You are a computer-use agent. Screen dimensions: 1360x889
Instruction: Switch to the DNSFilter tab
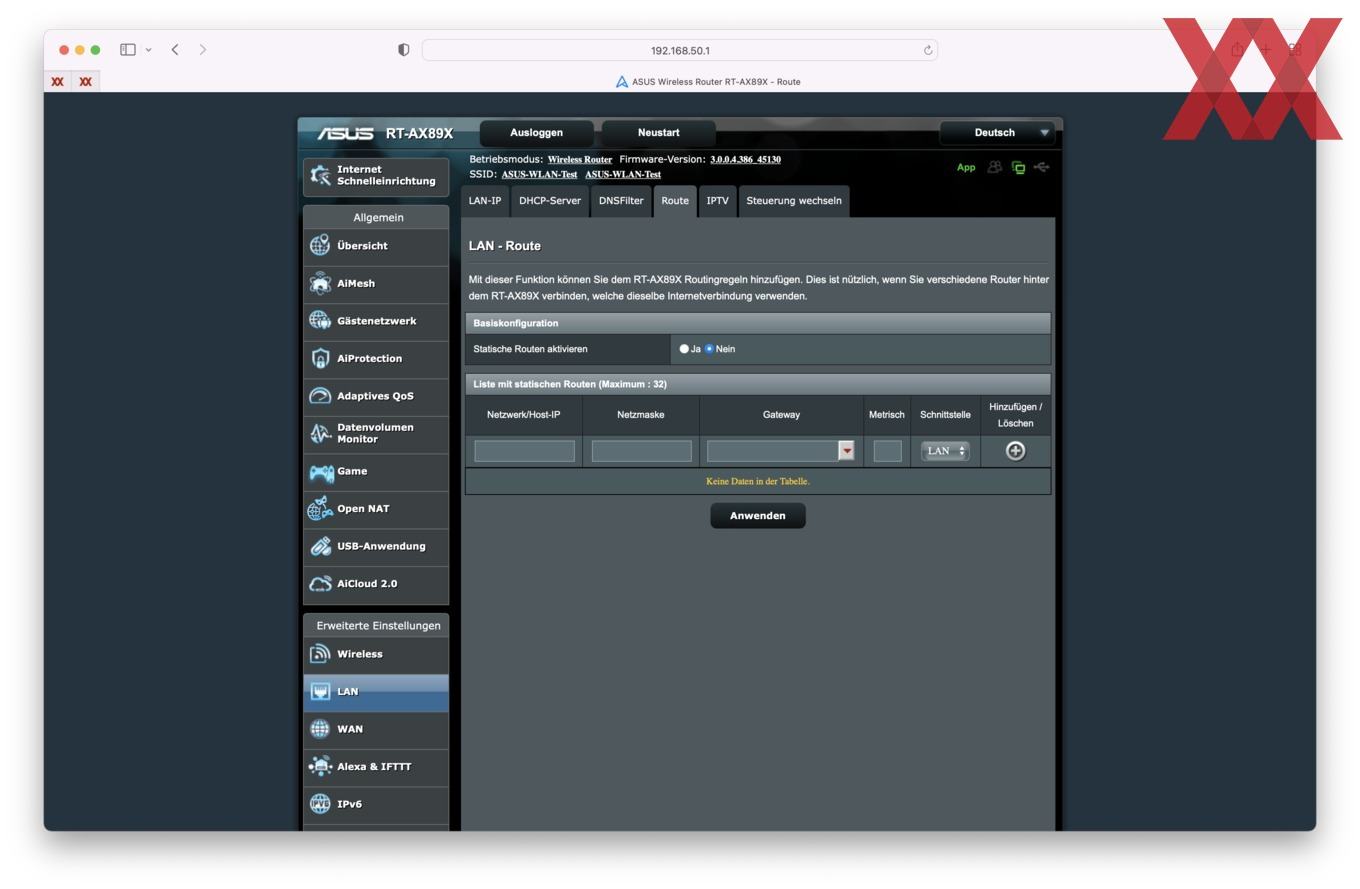tap(621, 201)
